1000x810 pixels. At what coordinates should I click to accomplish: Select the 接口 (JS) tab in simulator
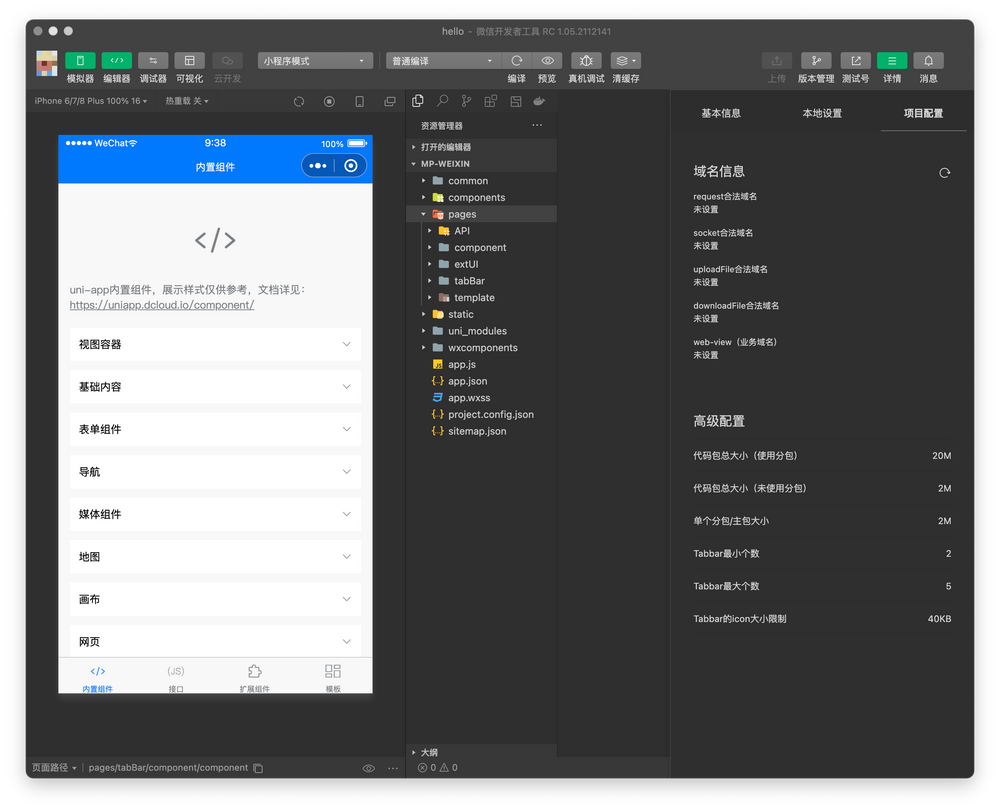175,678
